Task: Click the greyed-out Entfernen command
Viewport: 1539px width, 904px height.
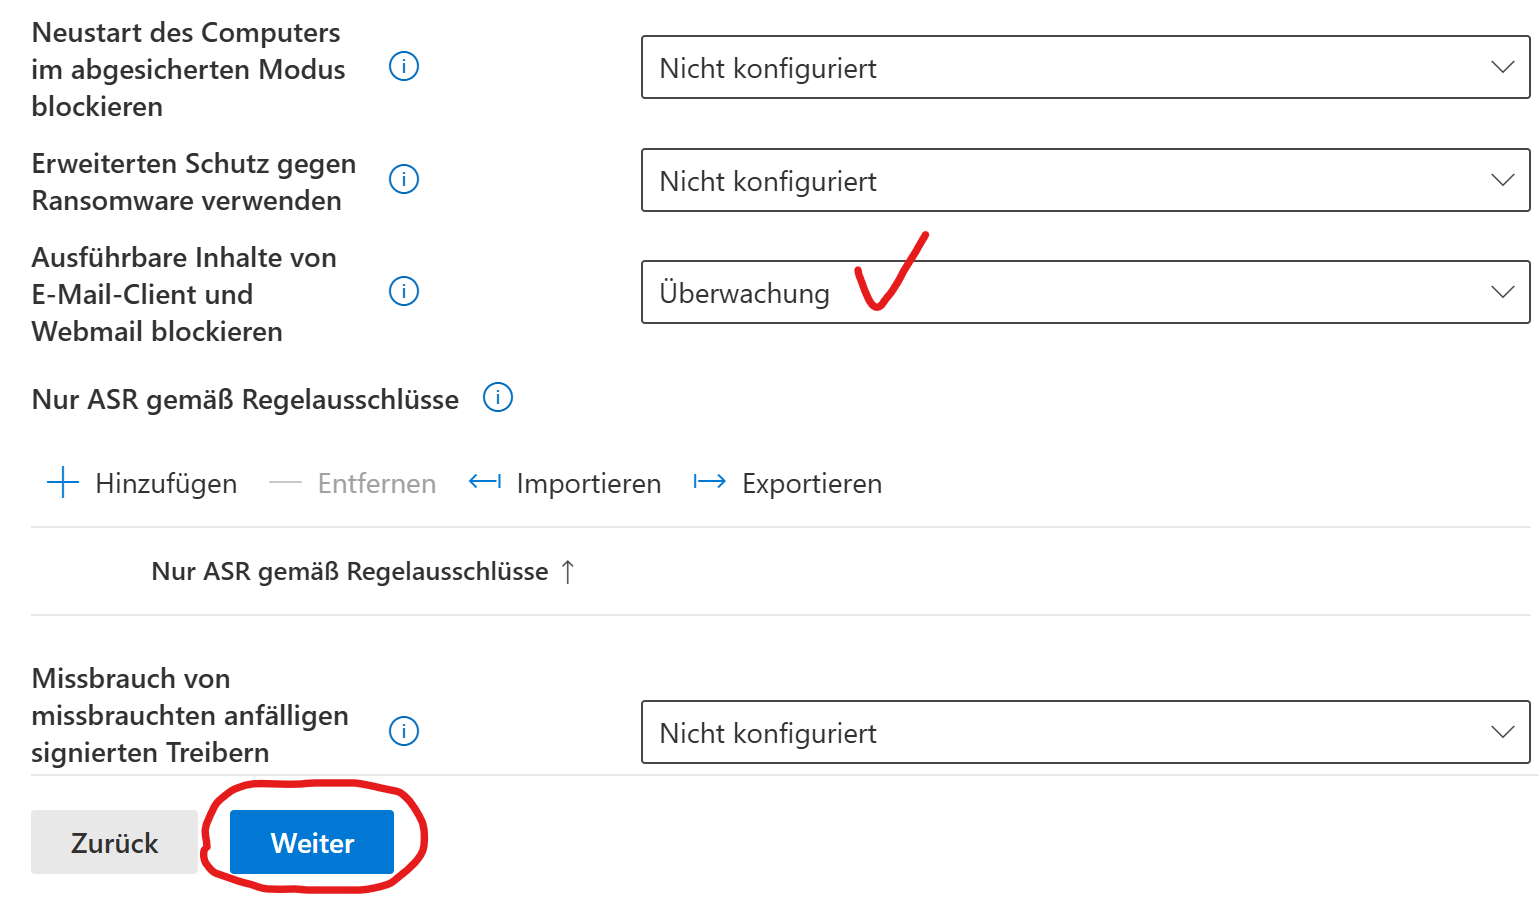Action: point(376,484)
